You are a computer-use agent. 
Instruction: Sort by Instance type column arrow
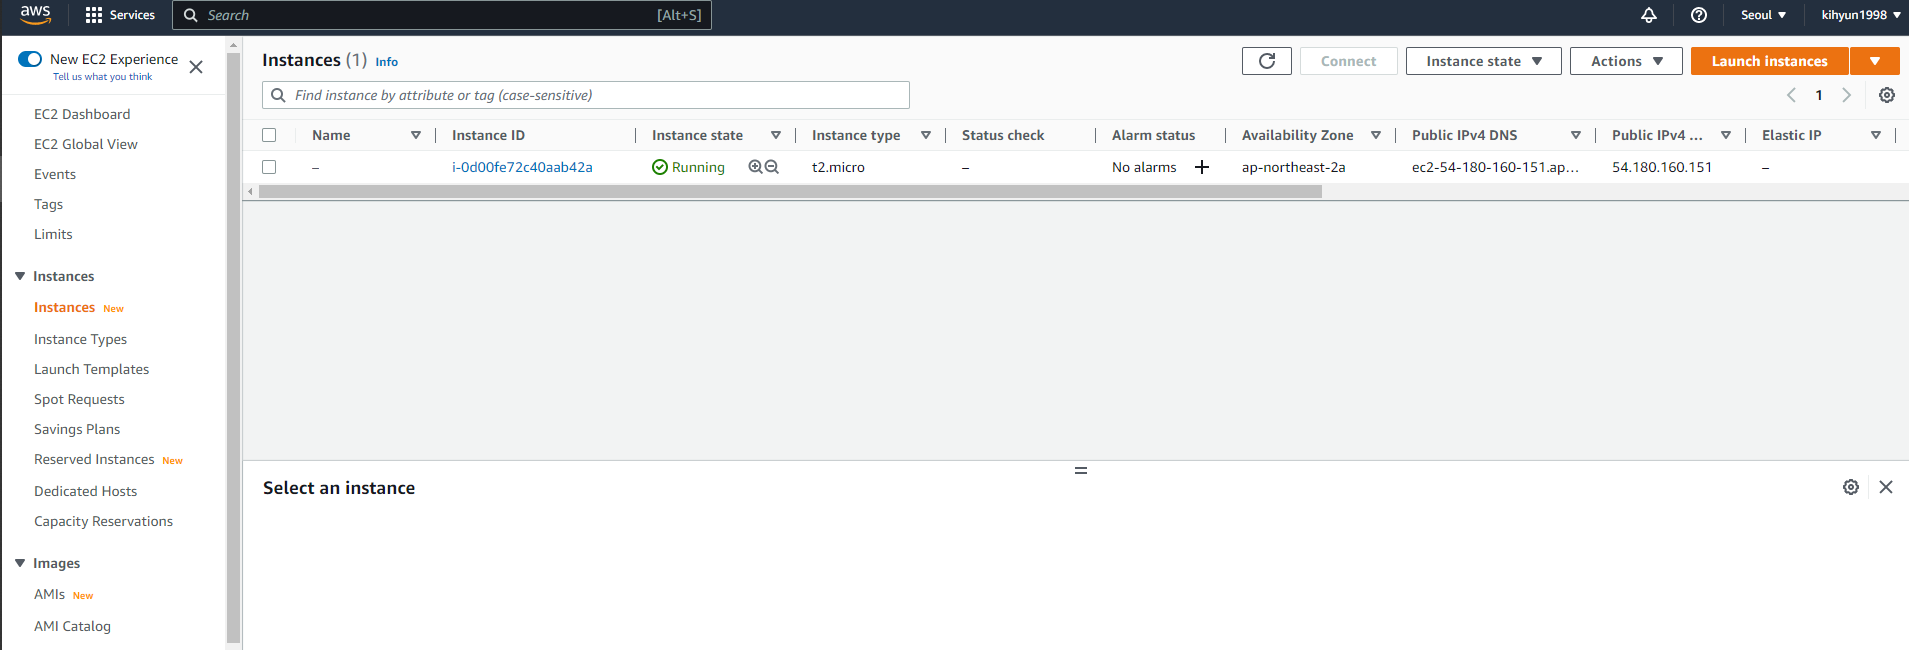[926, 135]
